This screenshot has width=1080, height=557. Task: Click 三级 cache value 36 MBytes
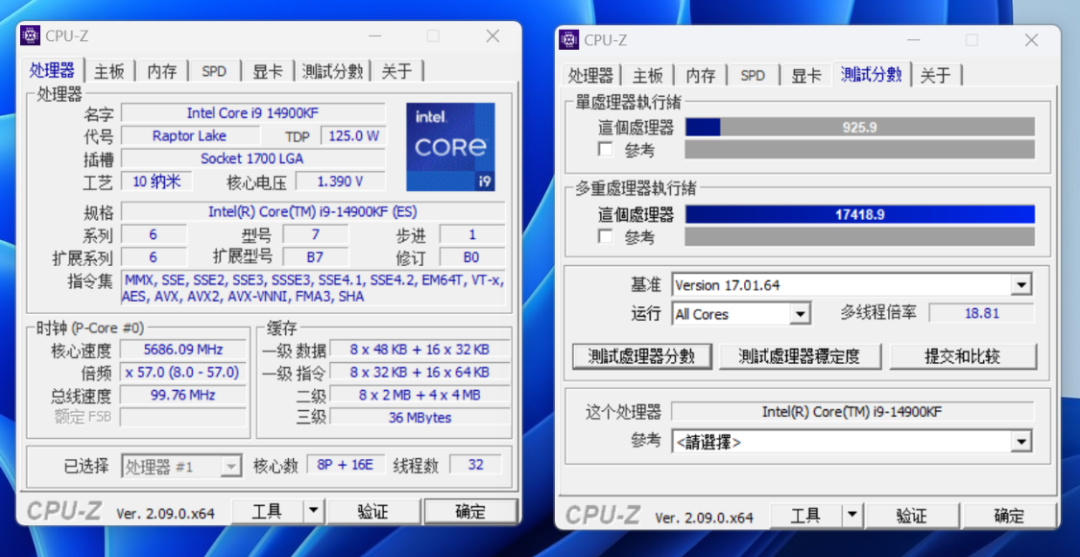(x=420, y=417)
